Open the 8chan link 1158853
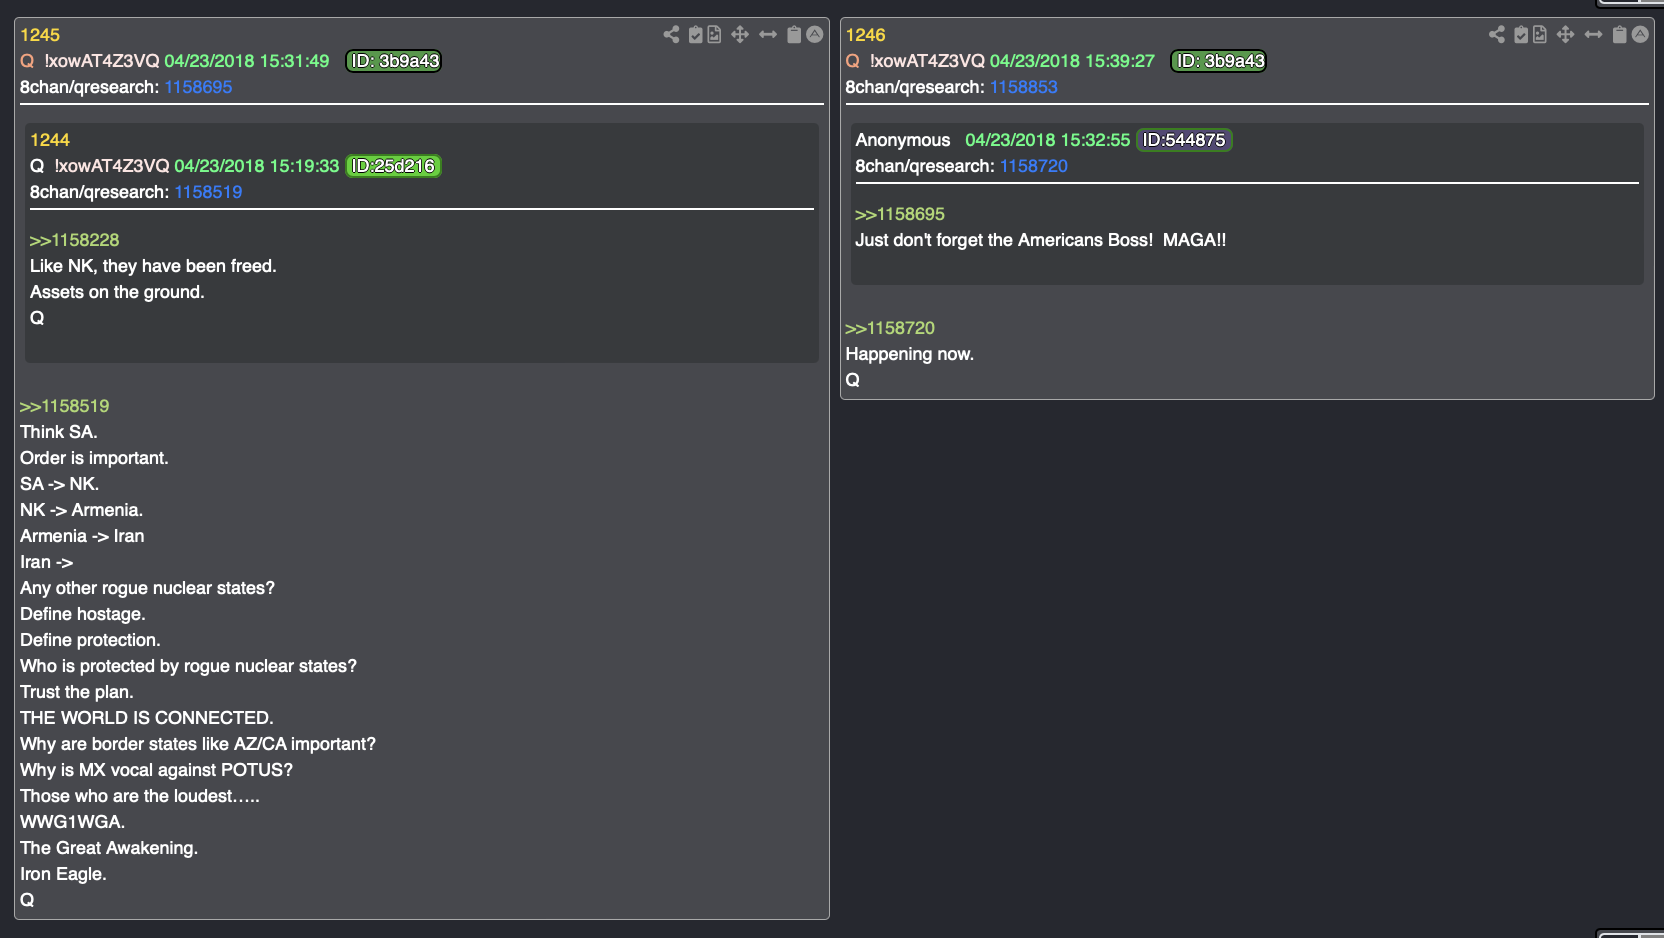This screenshot has height=938, width=1664. (x=1024, y=87)
